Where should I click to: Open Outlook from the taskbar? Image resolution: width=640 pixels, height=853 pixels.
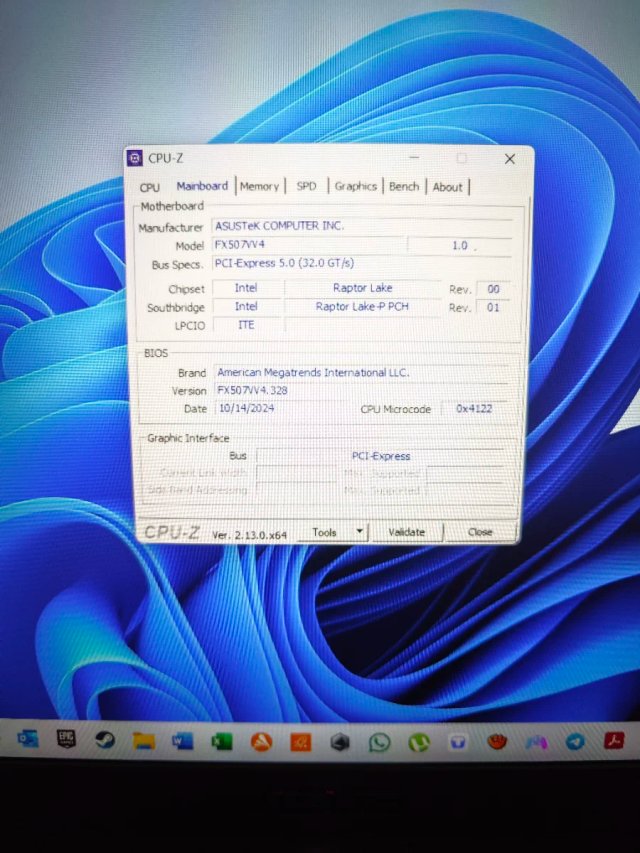pos(28,739)
